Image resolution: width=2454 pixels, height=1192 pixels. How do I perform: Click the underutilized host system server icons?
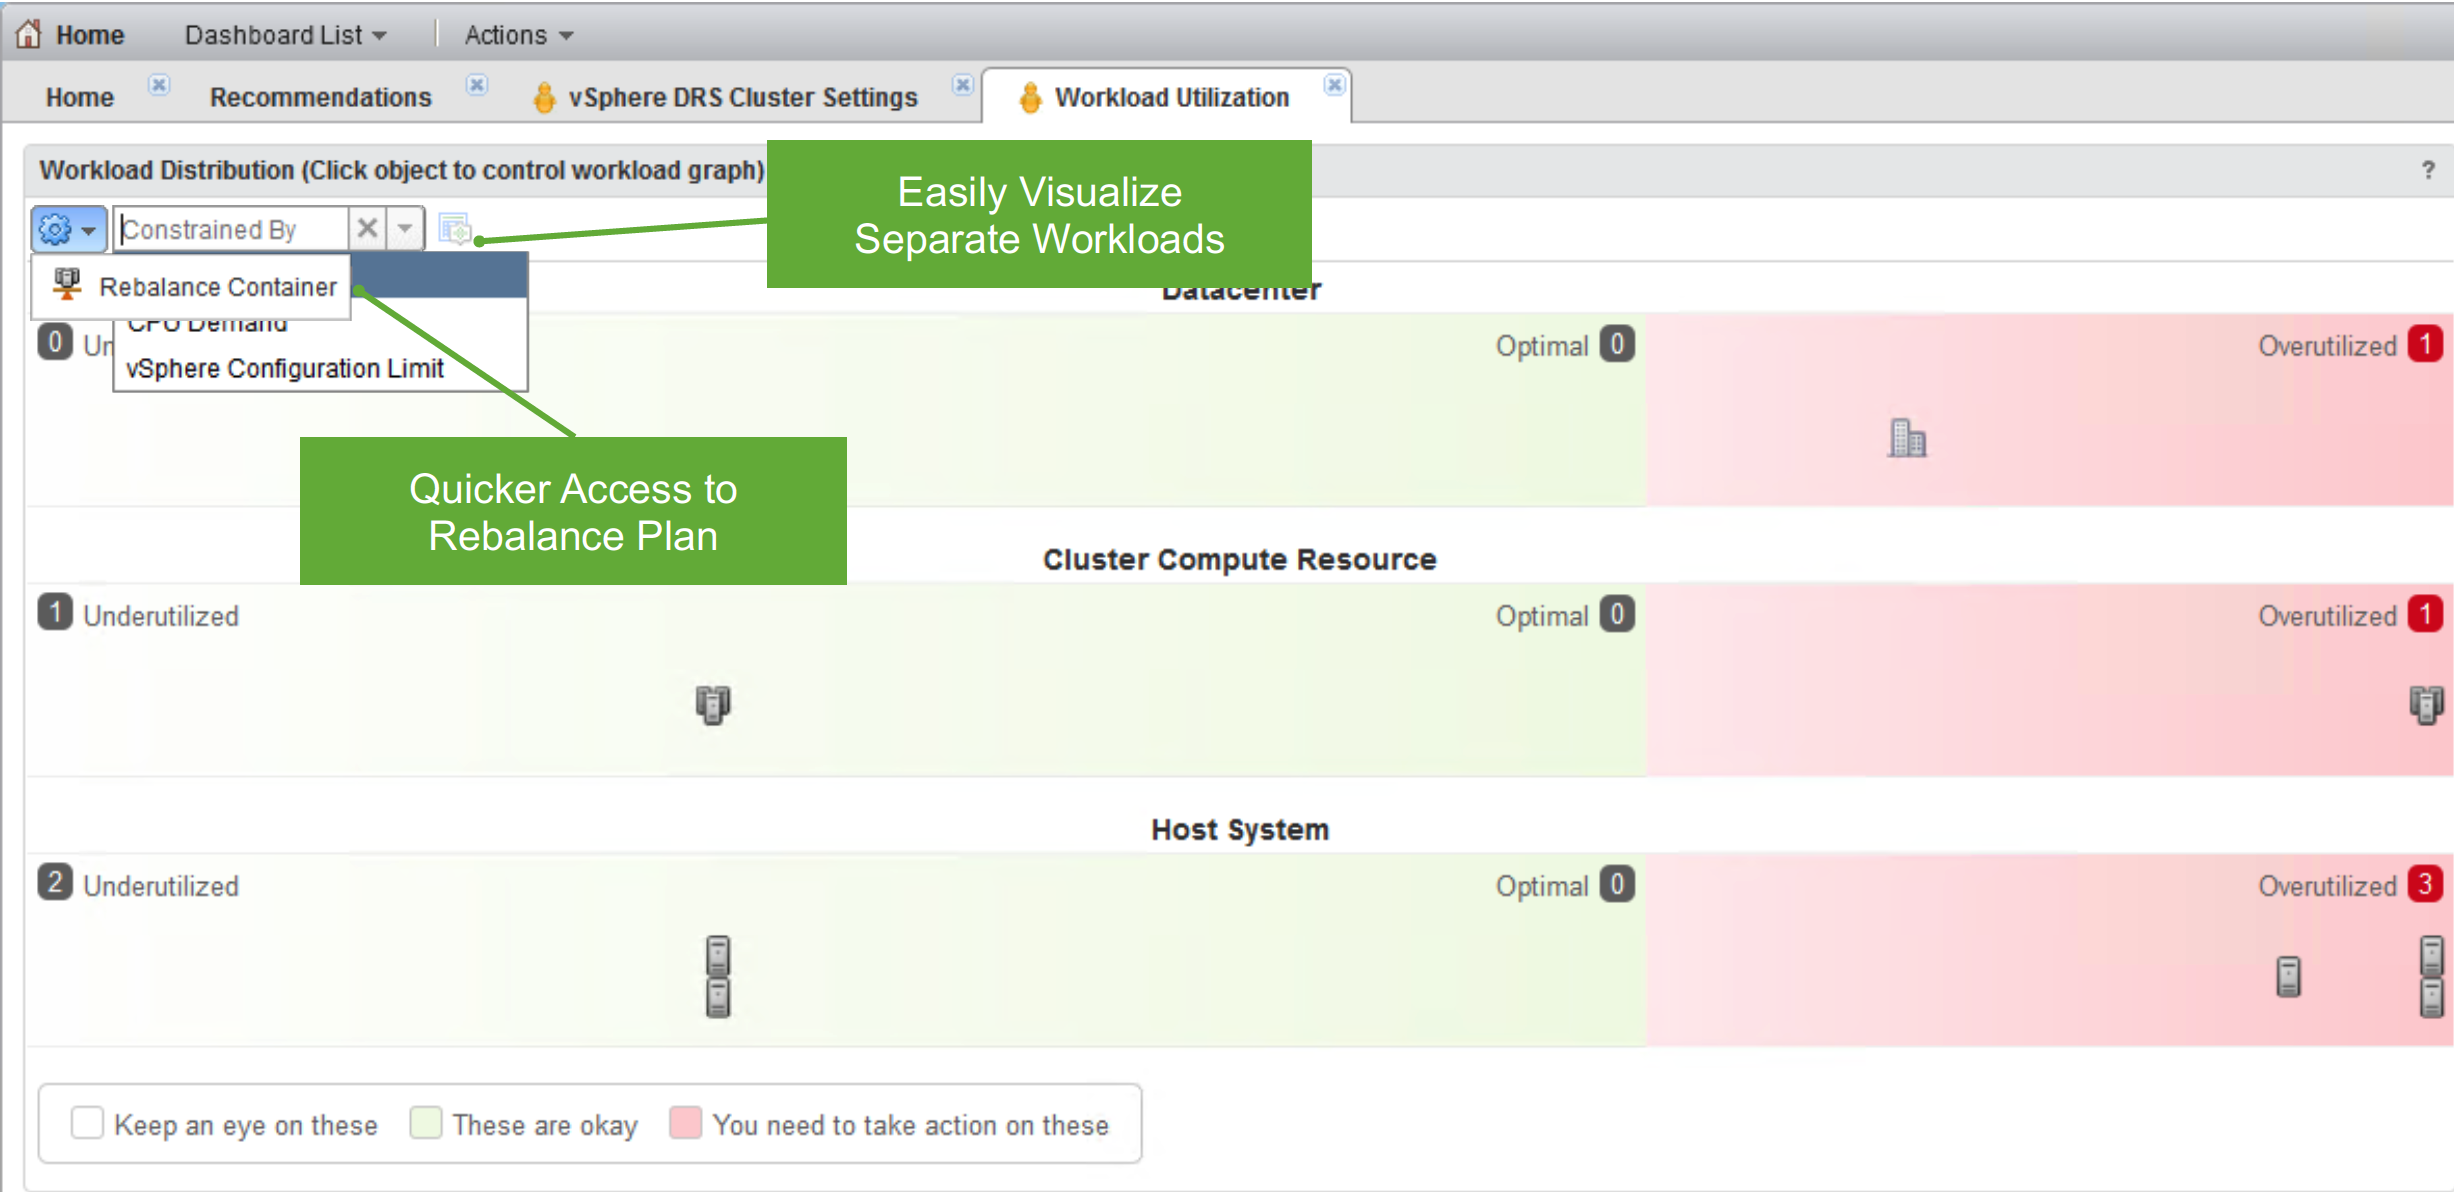pos(718,976)
